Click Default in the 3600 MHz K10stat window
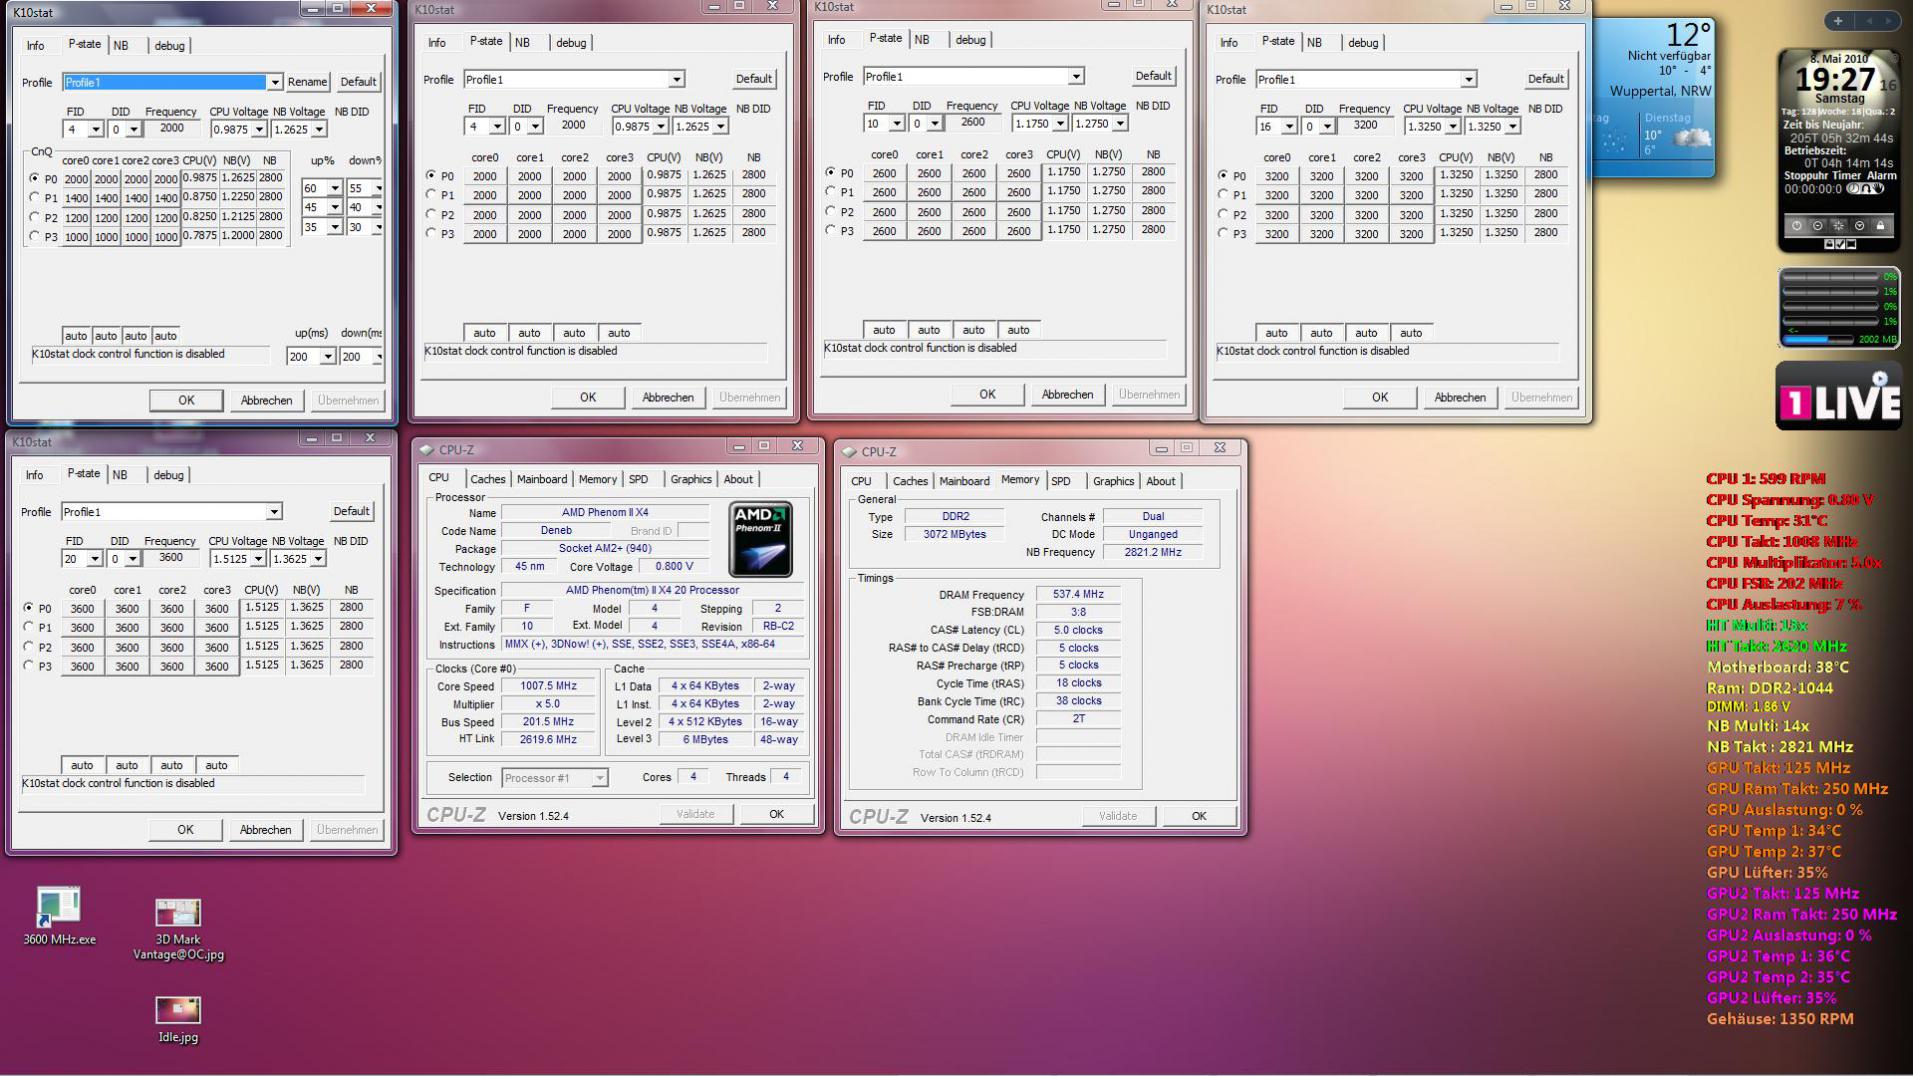Viewport: 1913px width, 1076px height. click(351, 511)
